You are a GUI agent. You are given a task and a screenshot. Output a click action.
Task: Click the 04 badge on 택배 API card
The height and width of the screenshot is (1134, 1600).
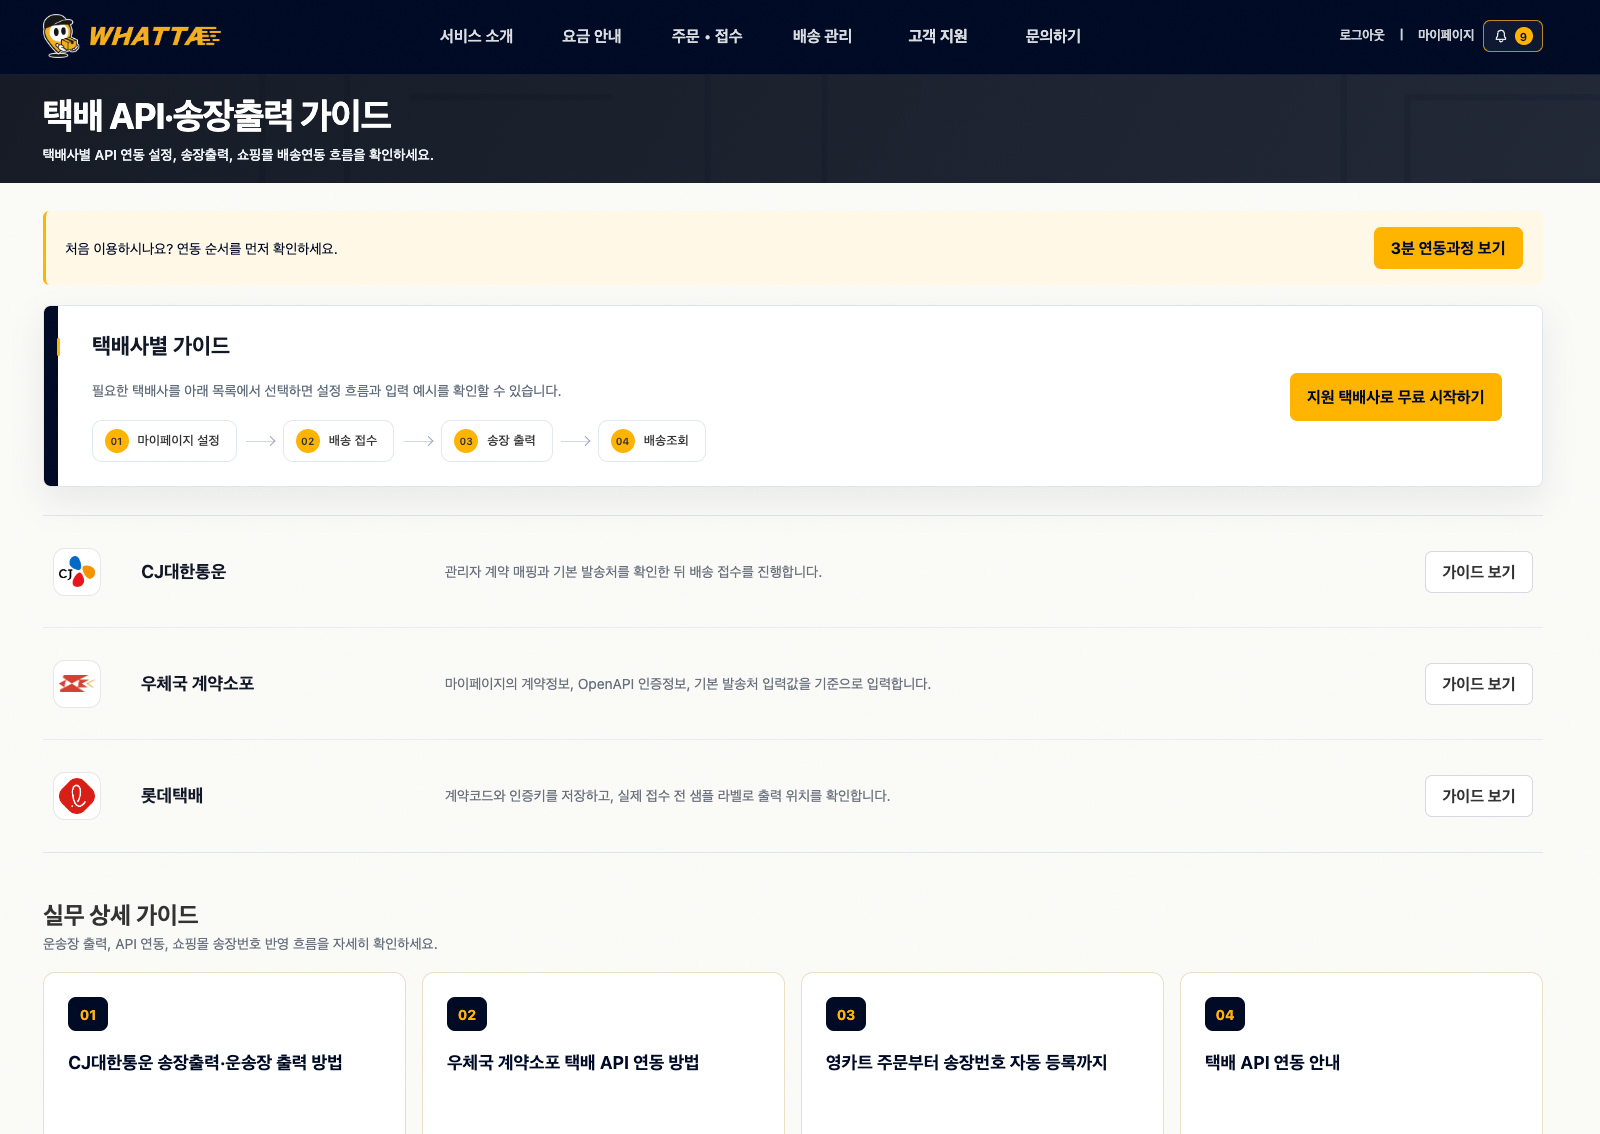(1225, 1014)
